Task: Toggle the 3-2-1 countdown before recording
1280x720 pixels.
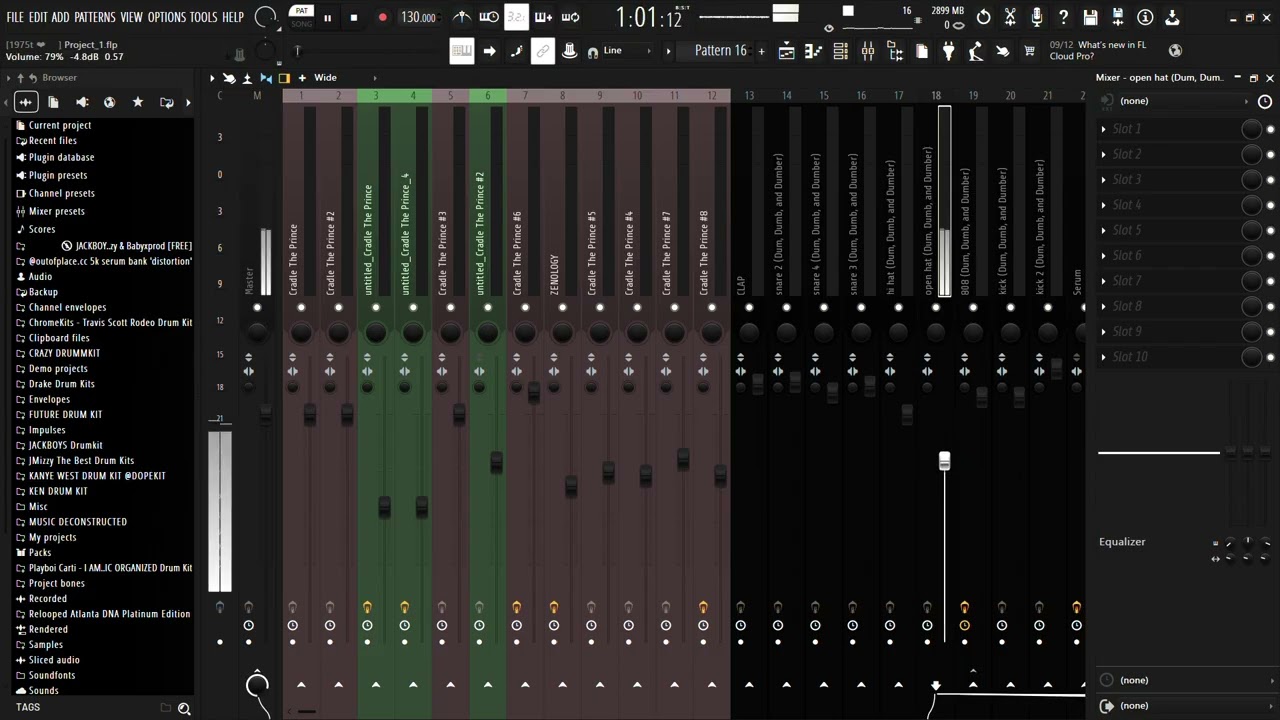Action: pos(516,17)
